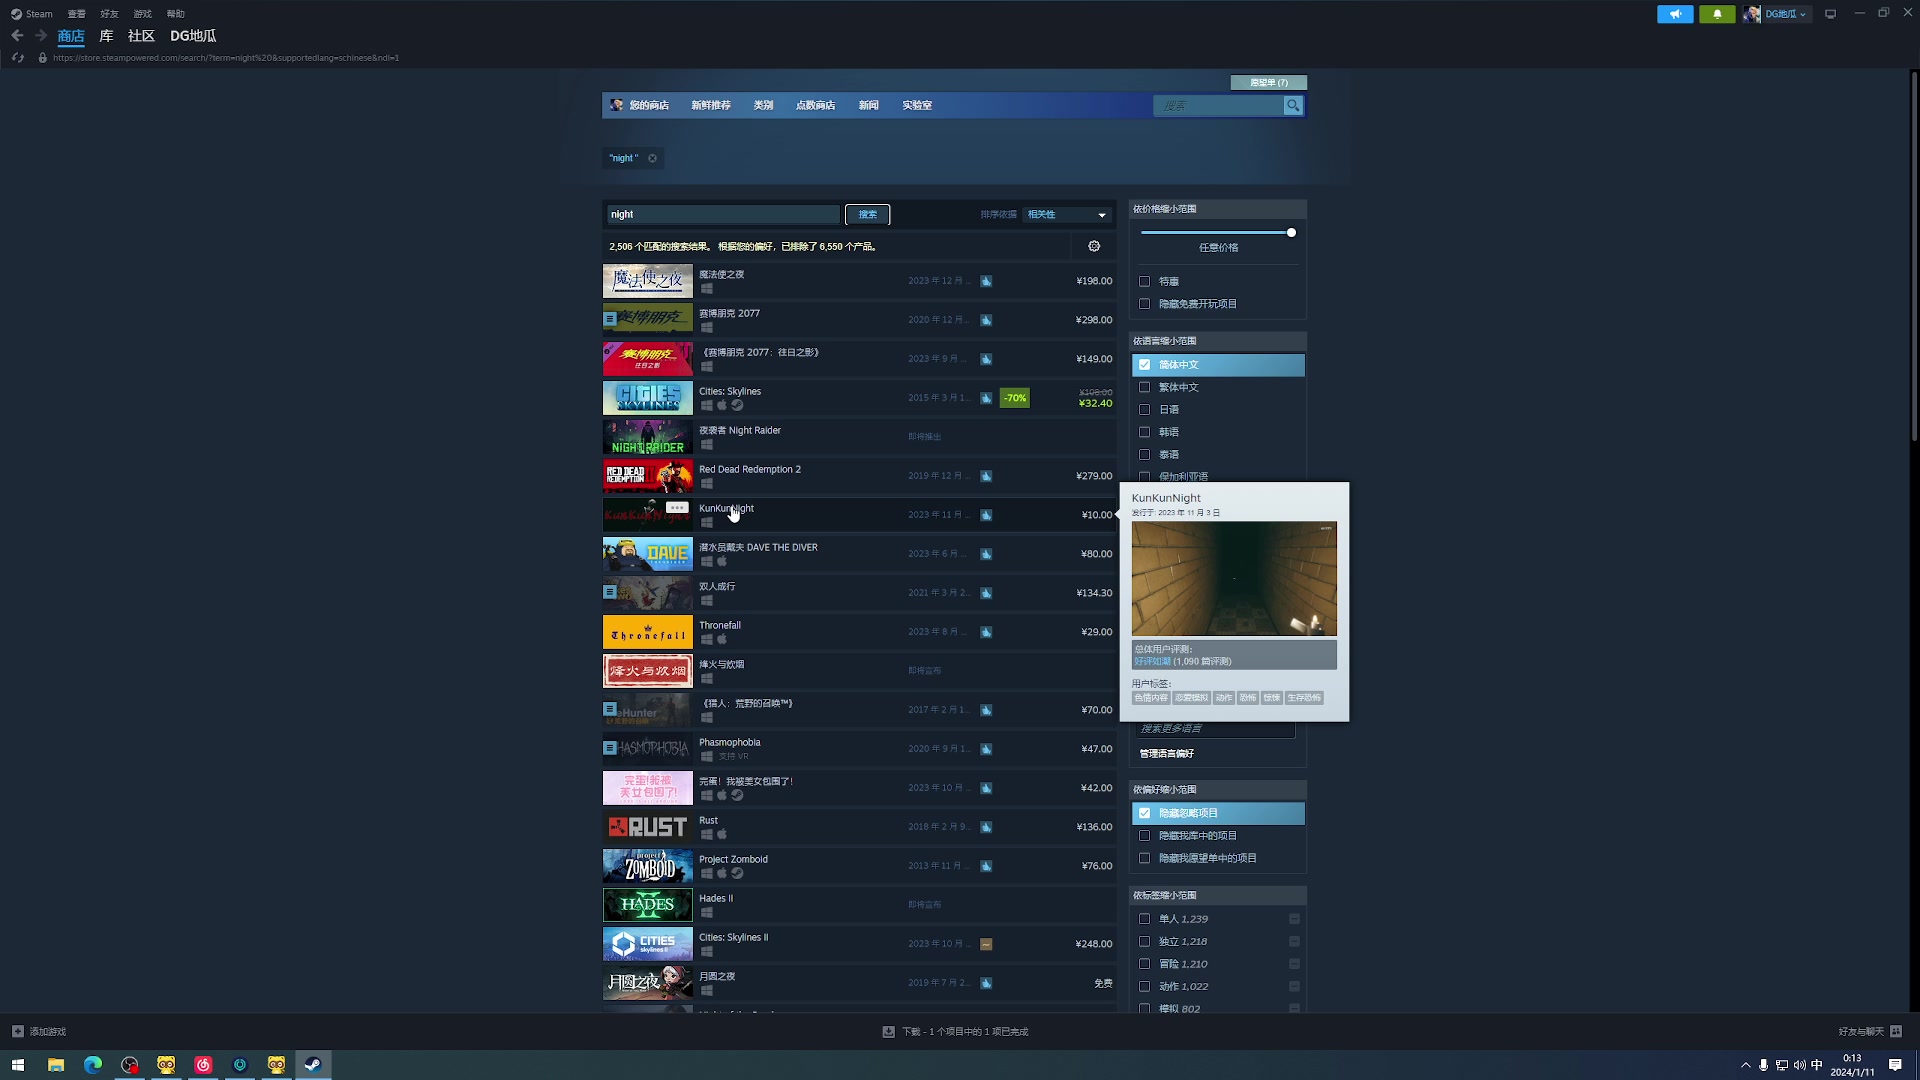Adjust the price range slider handle
Screen dimensions: 1920x1080
1291,233
